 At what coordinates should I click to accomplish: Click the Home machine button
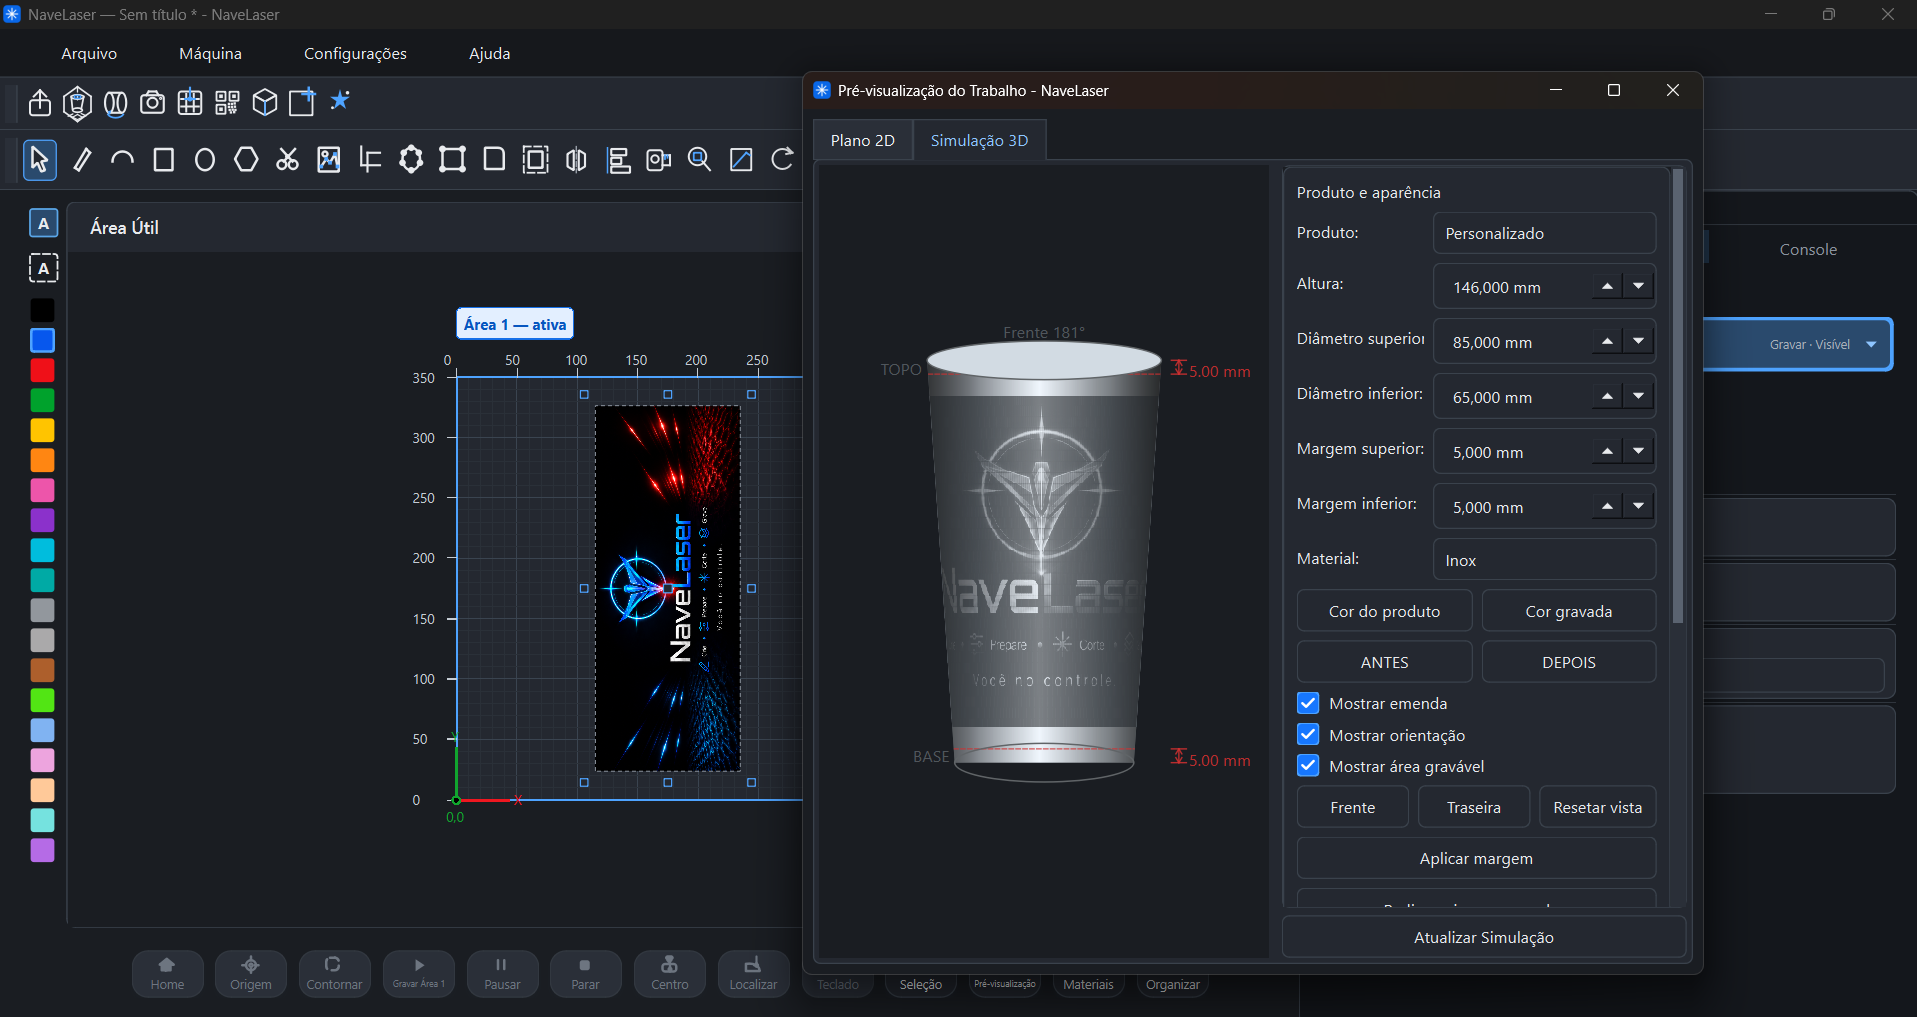168,974
